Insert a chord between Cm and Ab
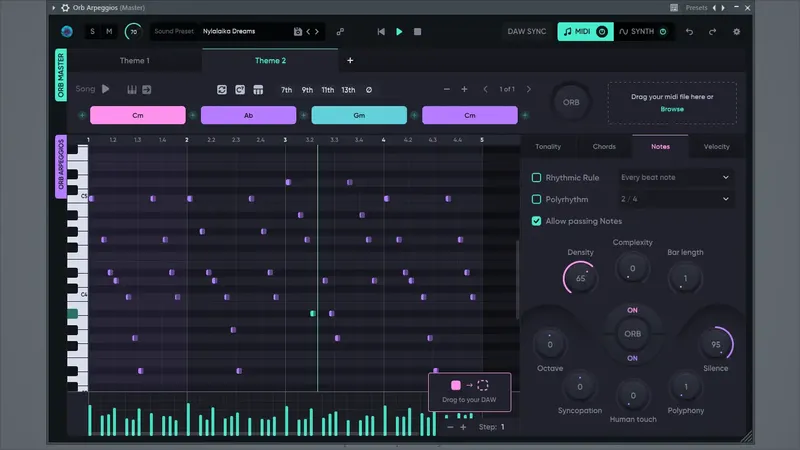 [193, 115]
